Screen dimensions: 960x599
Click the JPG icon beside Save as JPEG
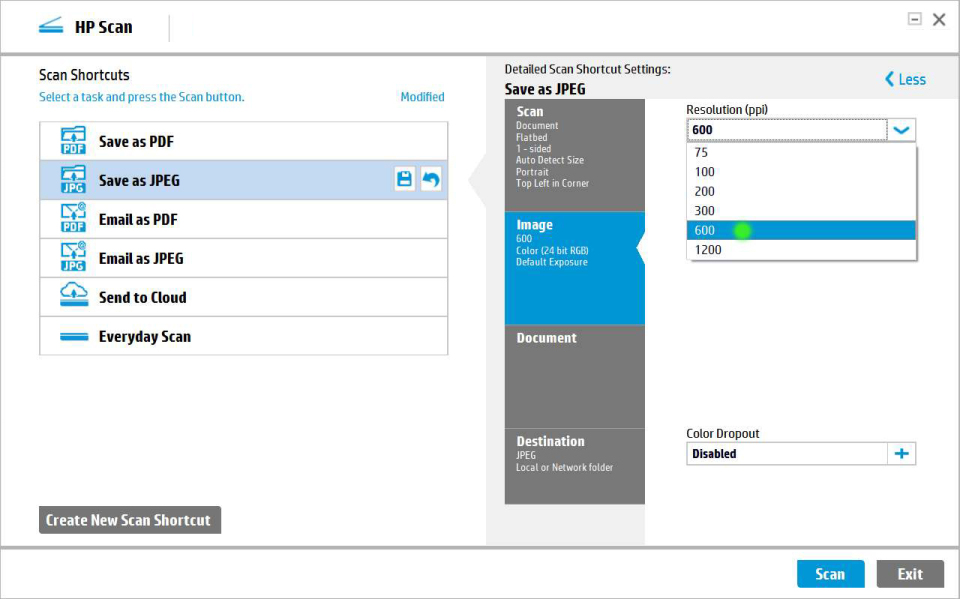73,180
